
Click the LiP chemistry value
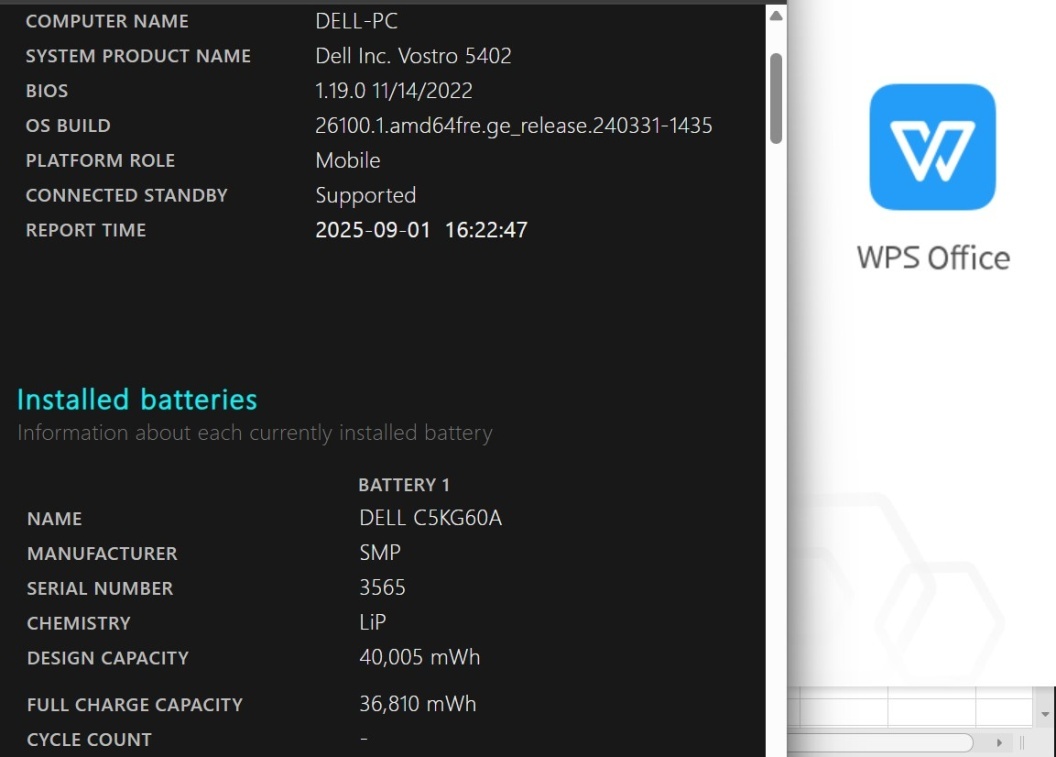(372, 622)
